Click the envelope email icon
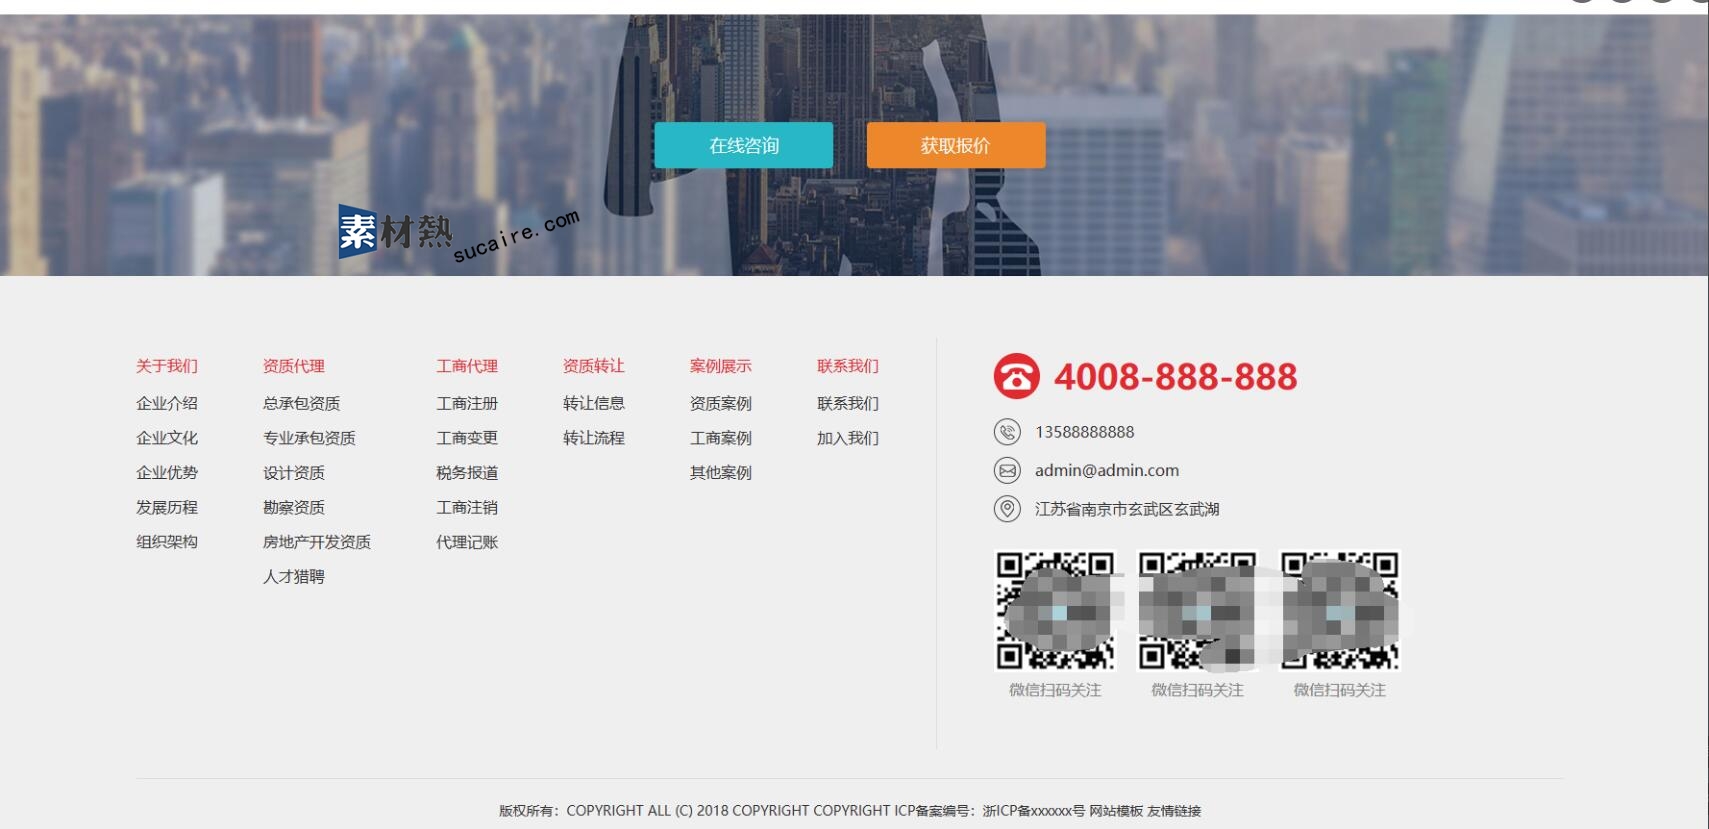This screenshot has height=829, width=1709. click(1007, 470)
